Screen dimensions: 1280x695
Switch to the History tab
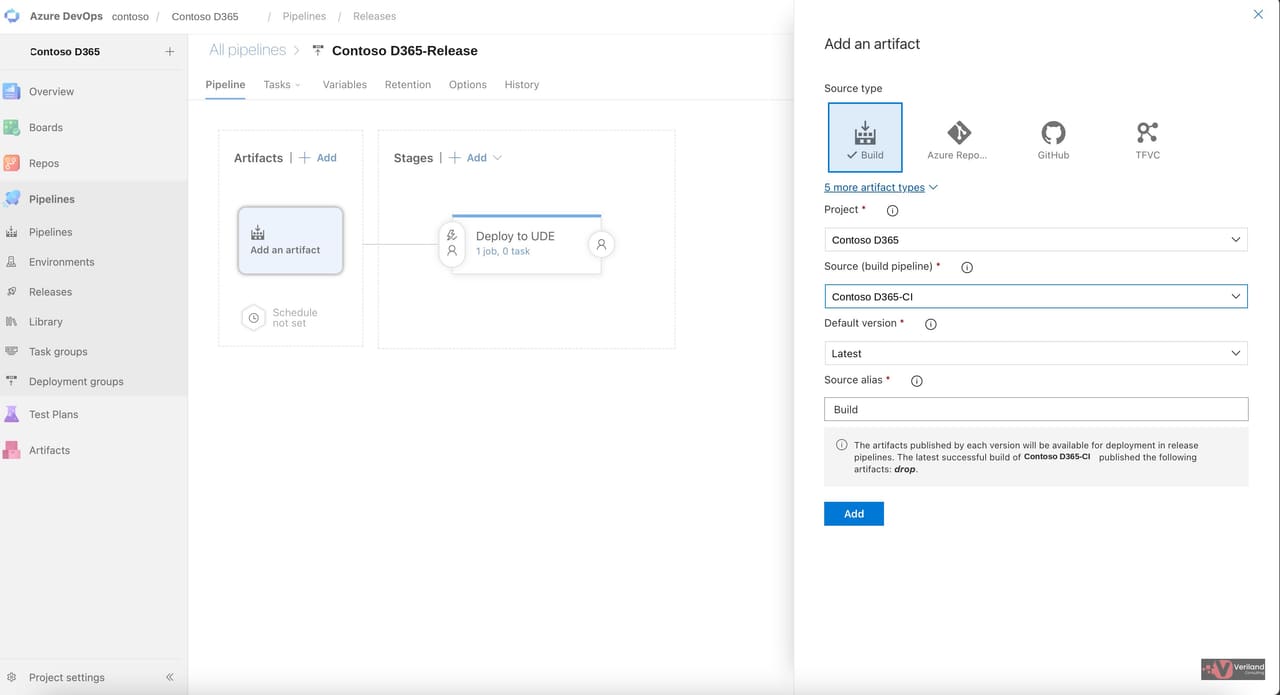[522, 85]
